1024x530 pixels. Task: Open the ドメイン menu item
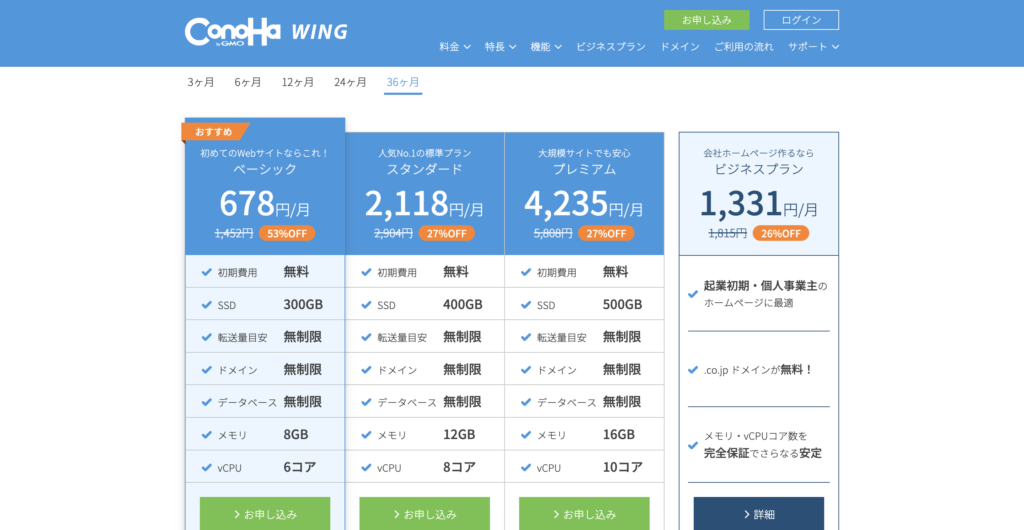click(680, 47)
